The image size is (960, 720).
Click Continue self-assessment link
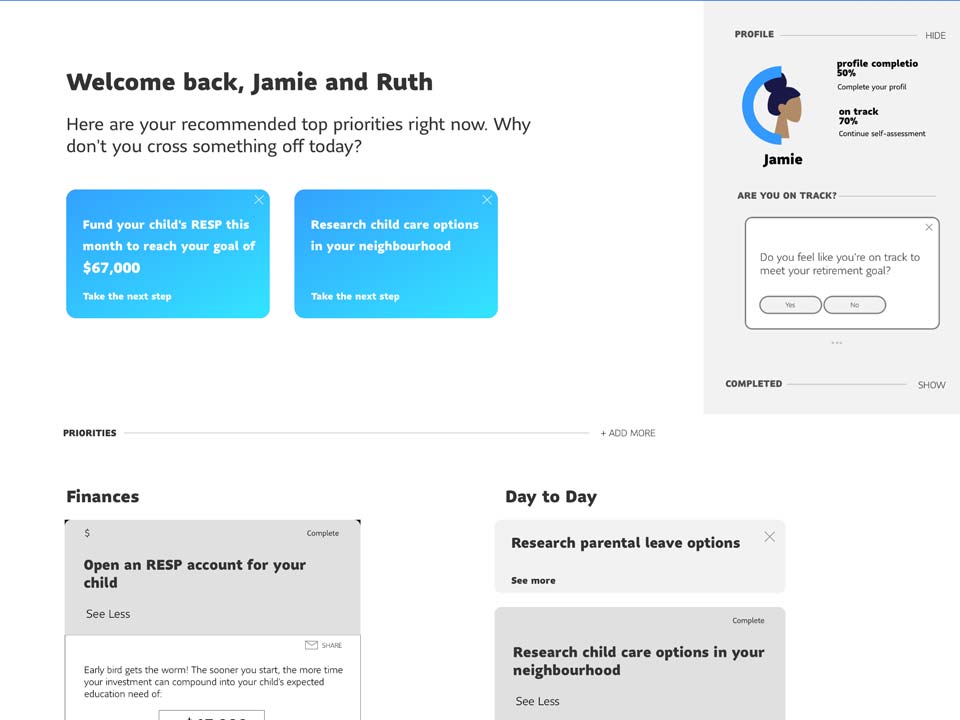882,133
